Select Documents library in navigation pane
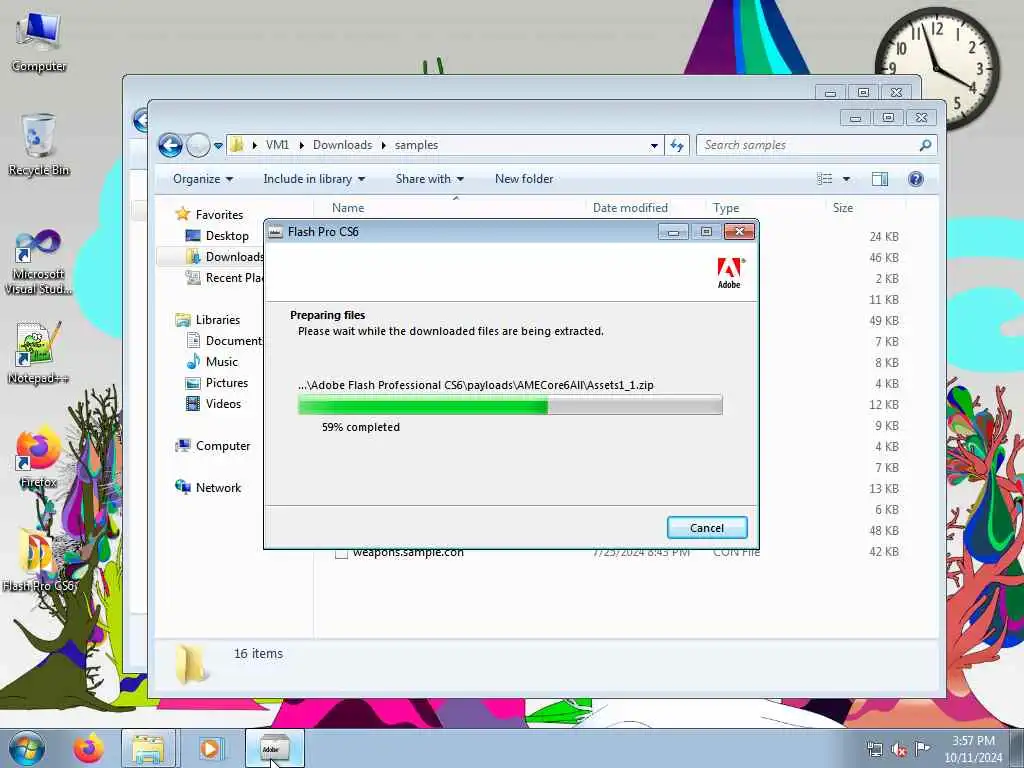Screen dimensions: 1024x768 pyautogui.click(x=225, y=341)
